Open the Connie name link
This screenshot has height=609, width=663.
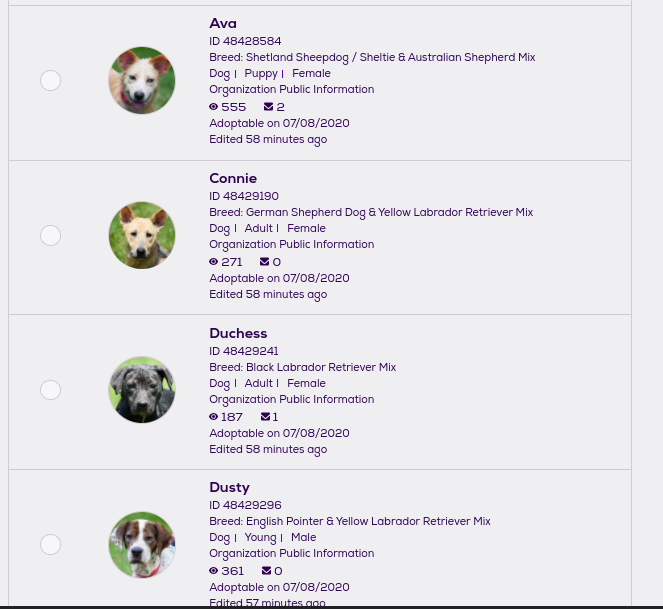click(x=233, y=179)
